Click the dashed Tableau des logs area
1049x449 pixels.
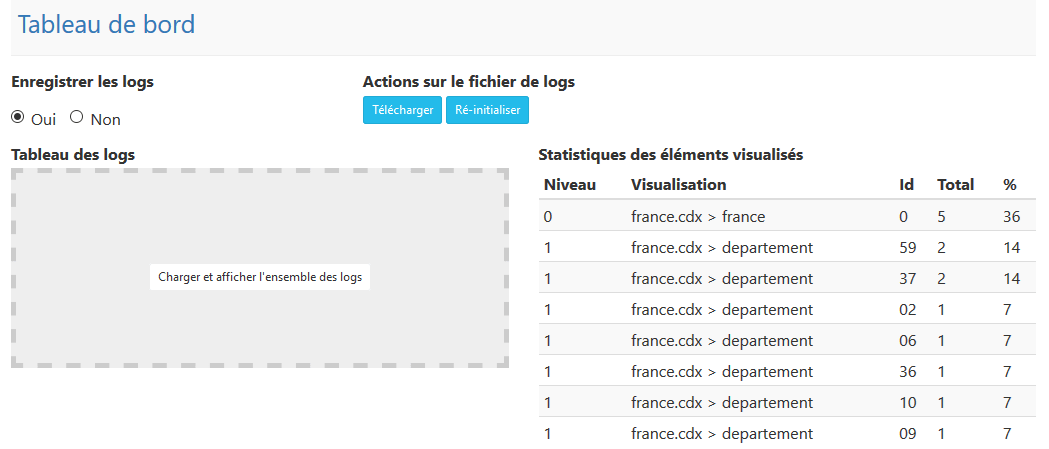(260, 268)
